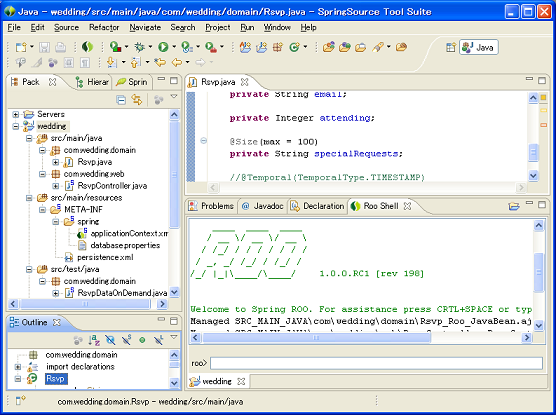The height and width of the screenshot is (415, 556).
Task: Click the open folder icon in Roo Shell toolbar
Action: tap(513, 206)
